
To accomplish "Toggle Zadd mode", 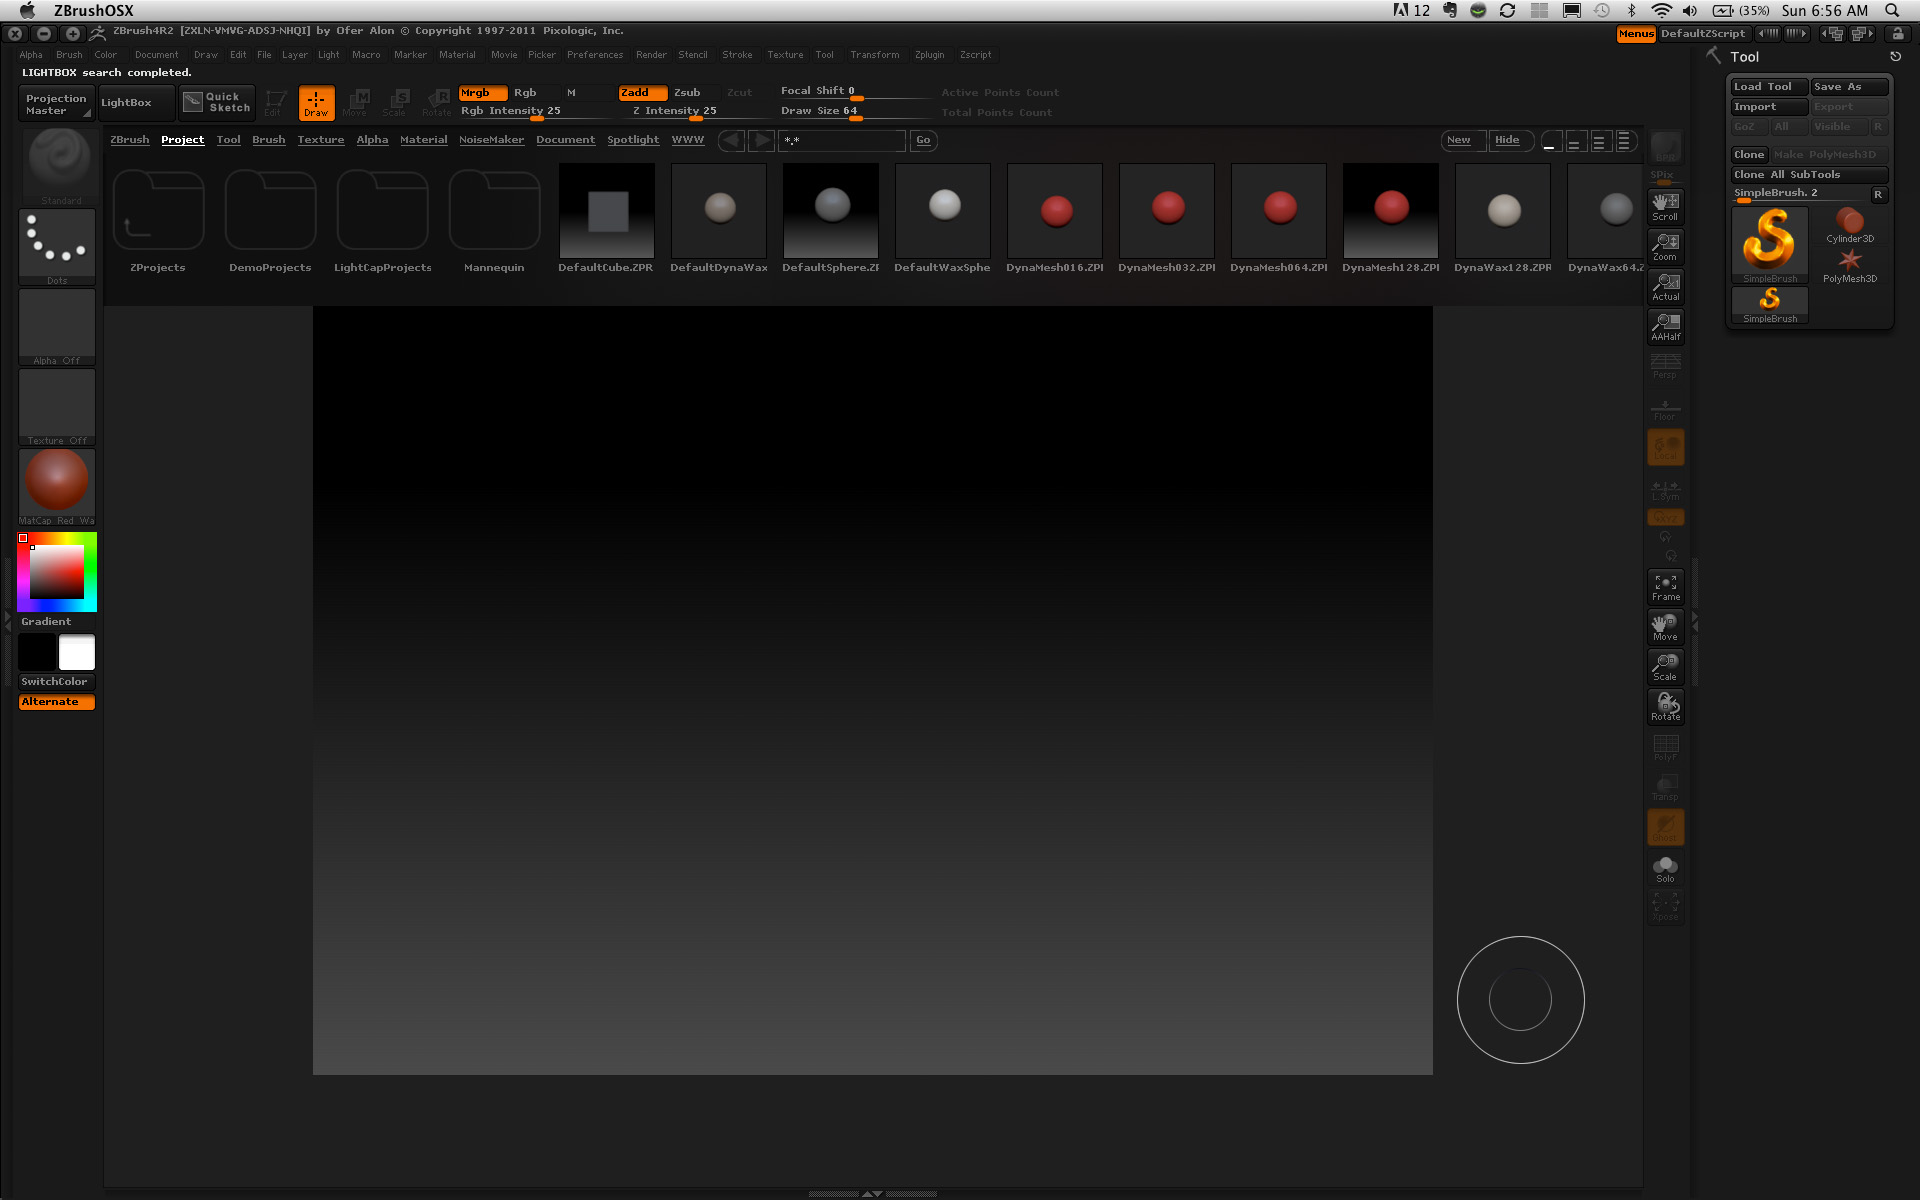I will [642, 92].
